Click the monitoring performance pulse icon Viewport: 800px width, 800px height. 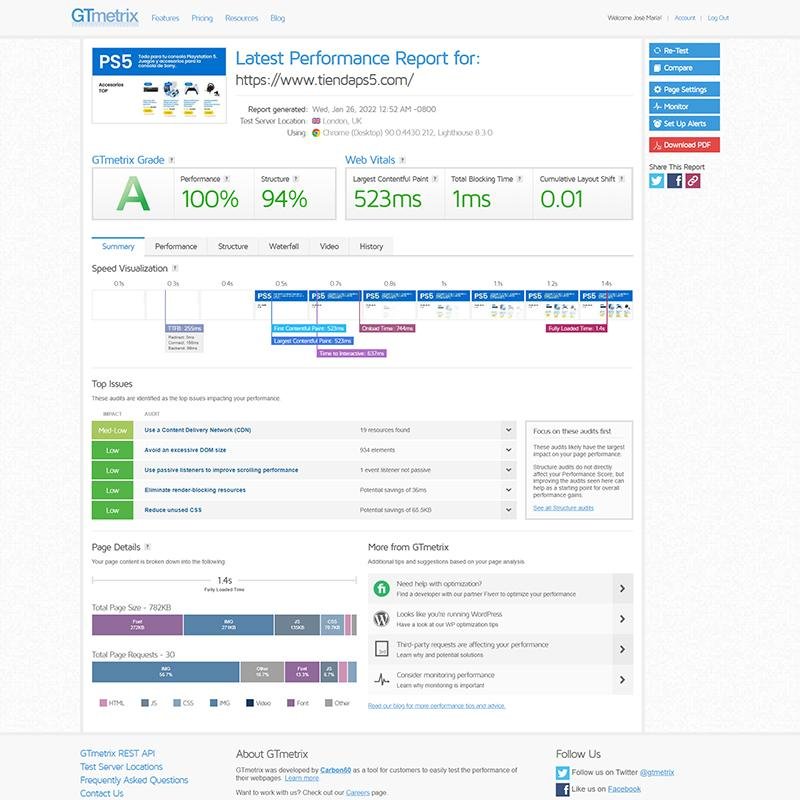pyautogui.click(x=382, y=680)
